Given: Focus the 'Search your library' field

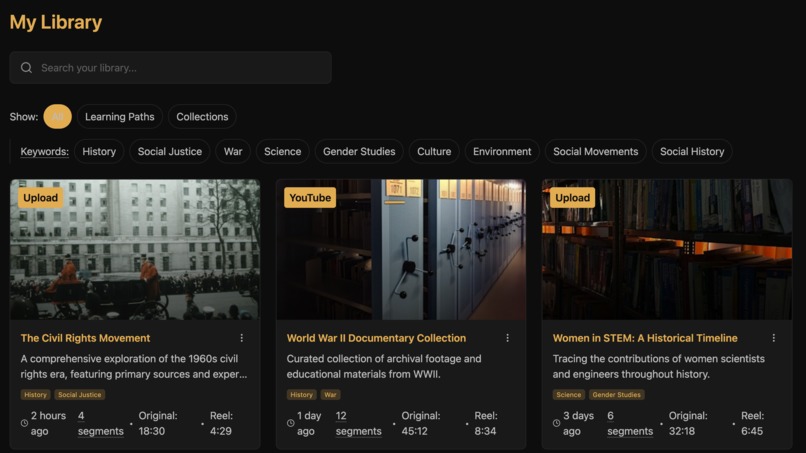Looking at the screenshot, I should pos(170,67).
